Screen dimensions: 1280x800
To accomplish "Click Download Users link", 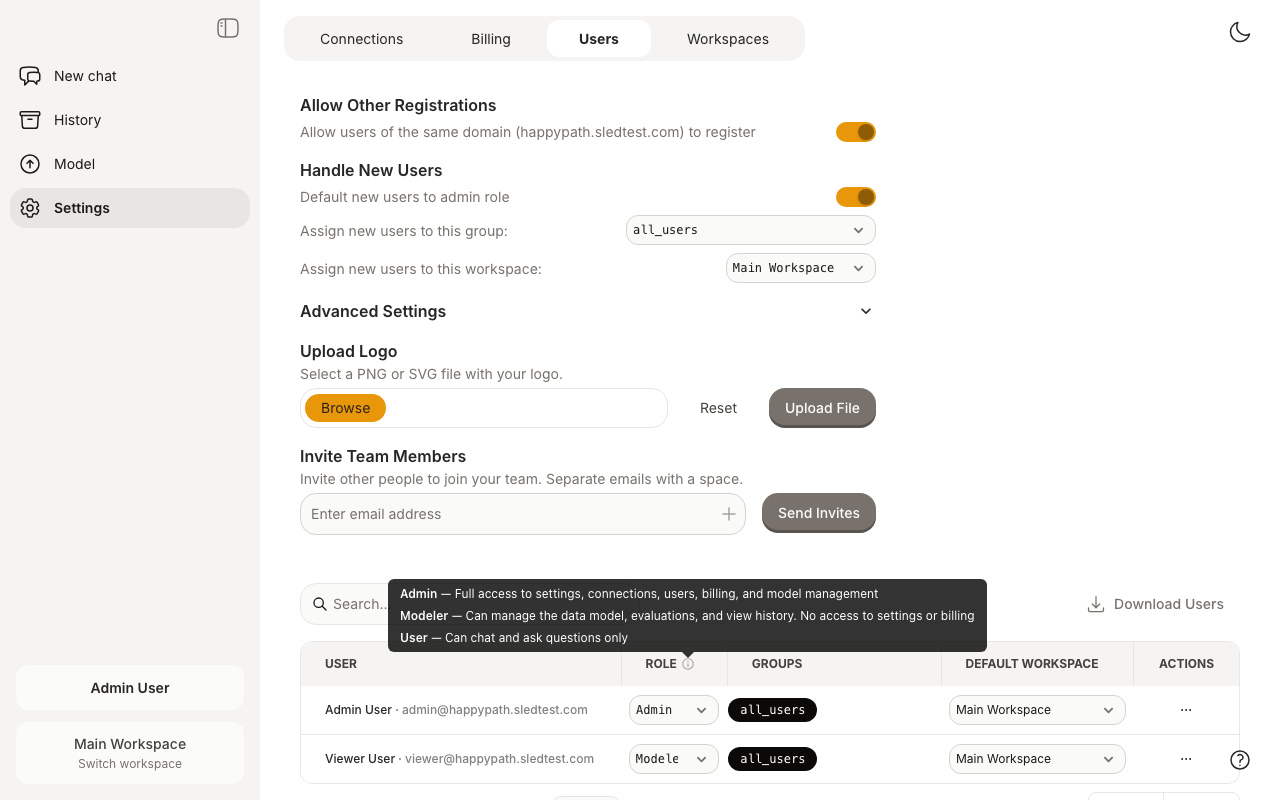I will [x=1155, y=604].
